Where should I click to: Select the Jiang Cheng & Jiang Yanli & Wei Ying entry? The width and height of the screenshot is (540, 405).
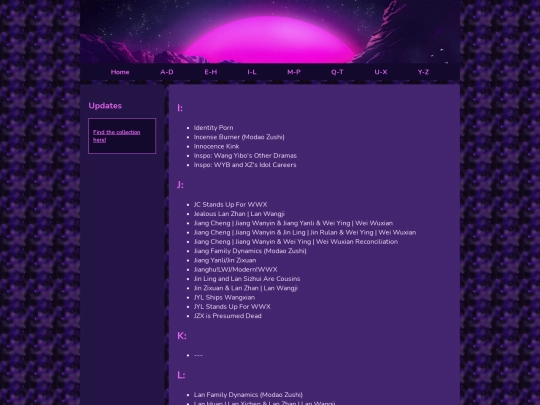[x=293, y=223]
